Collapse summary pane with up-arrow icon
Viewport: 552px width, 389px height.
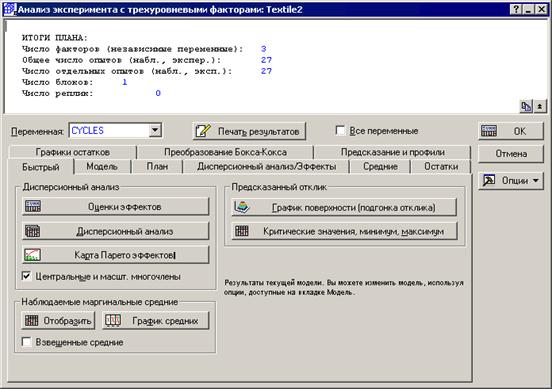click(x=540, y=106)
